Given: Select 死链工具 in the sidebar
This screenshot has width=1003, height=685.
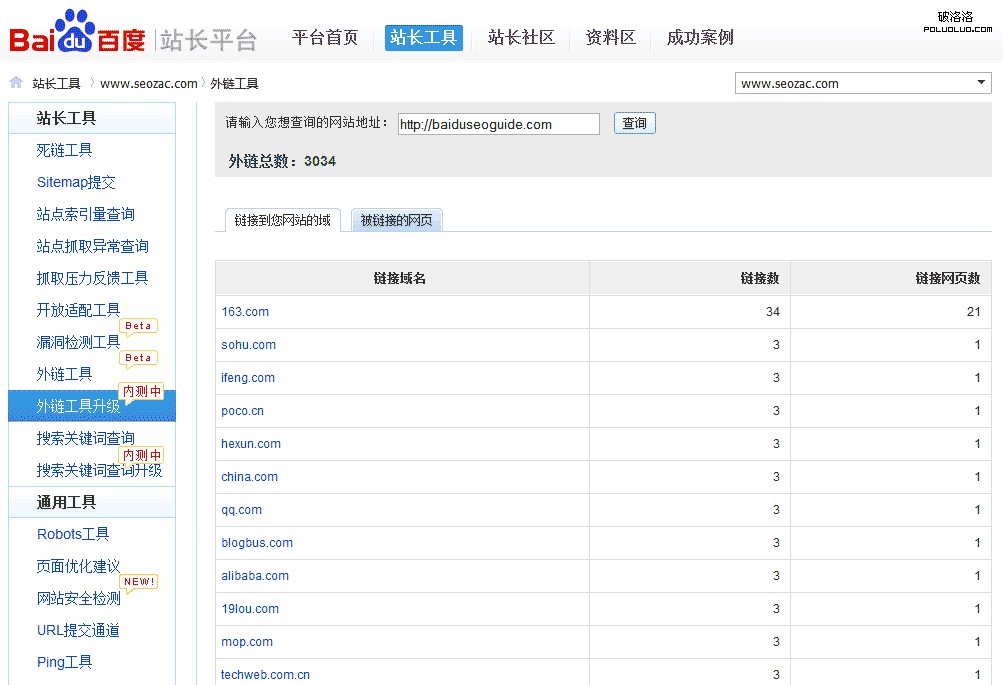Looking at the screenshot, I should point(65,150).
